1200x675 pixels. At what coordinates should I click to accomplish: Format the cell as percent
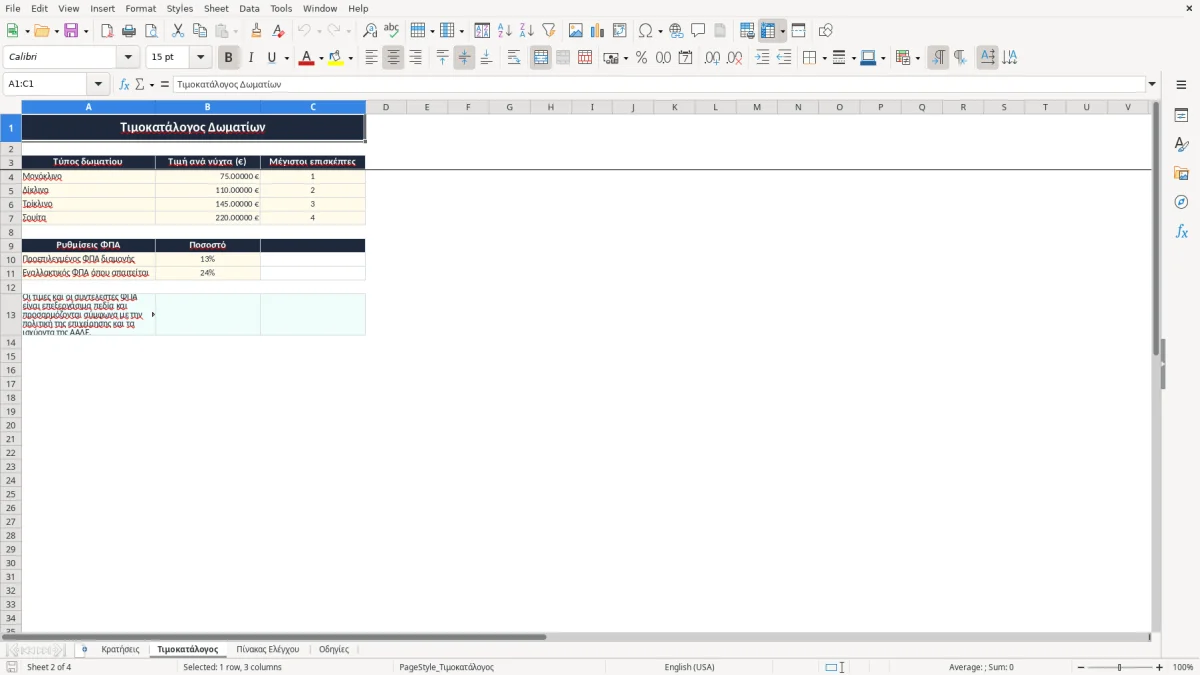(641, 58)
